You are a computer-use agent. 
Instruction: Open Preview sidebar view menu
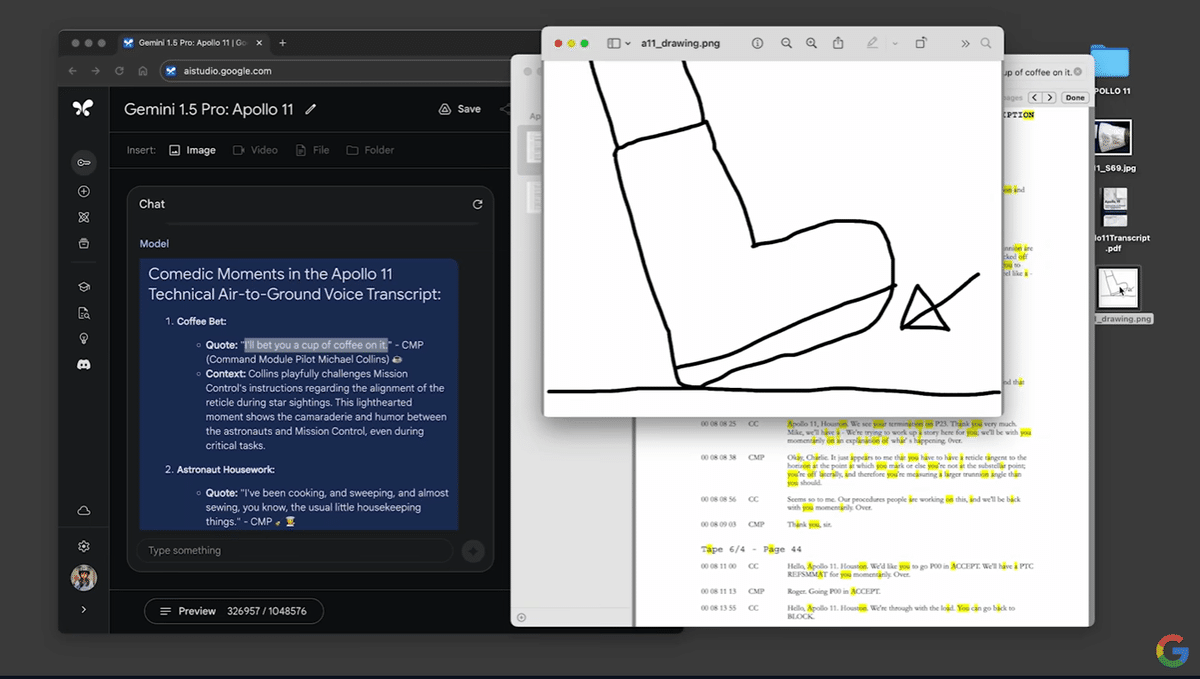click(619, 43)
